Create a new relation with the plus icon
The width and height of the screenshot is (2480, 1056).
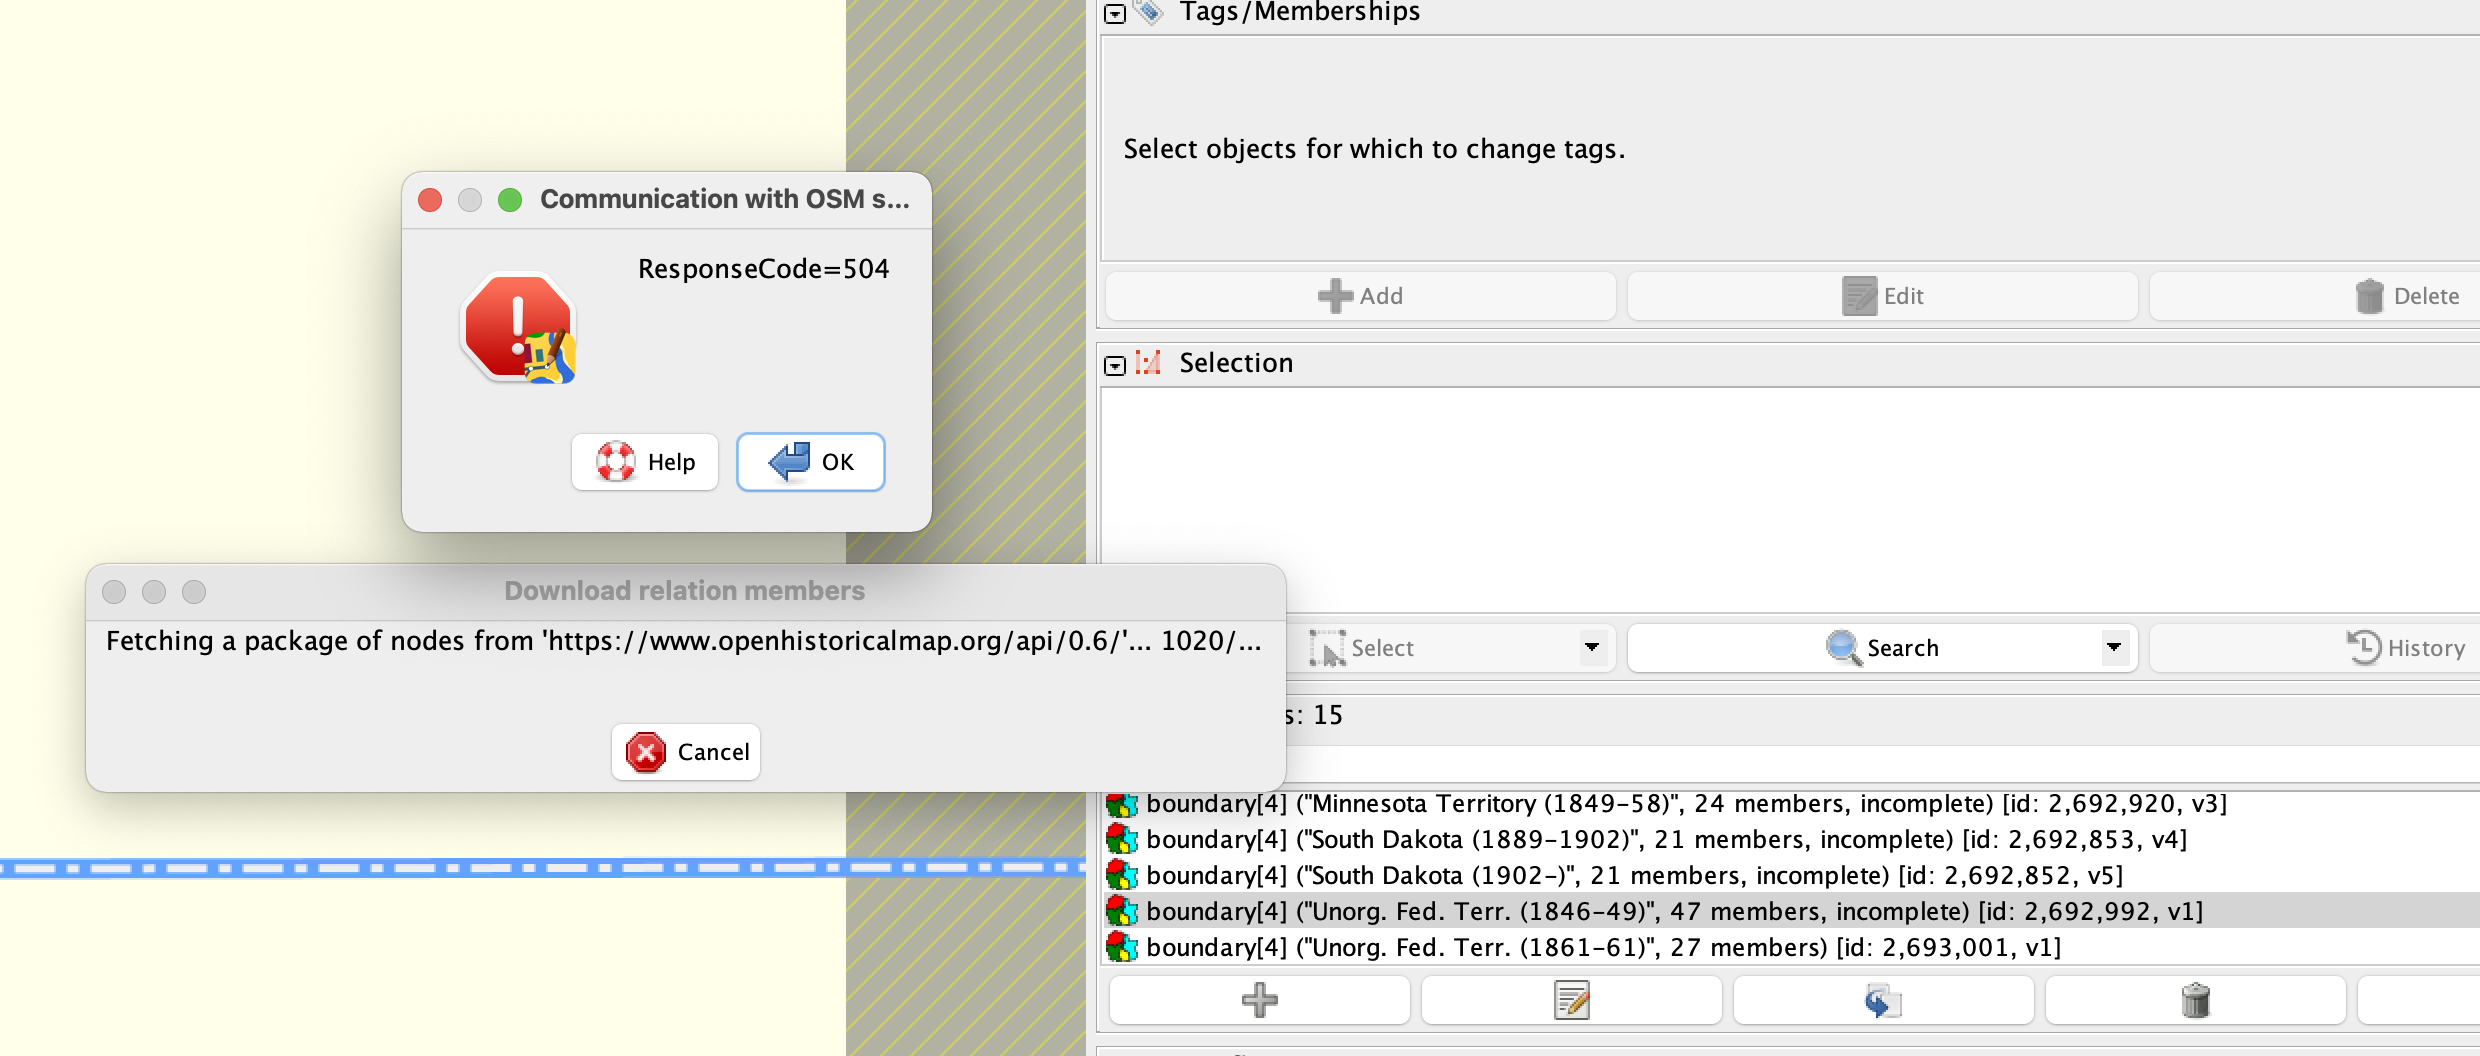point(1258,1000)
